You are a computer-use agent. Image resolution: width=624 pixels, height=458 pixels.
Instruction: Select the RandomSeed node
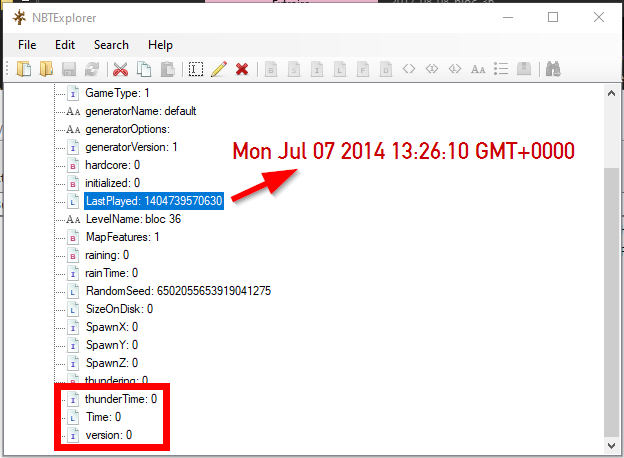[x=178, y=291]
